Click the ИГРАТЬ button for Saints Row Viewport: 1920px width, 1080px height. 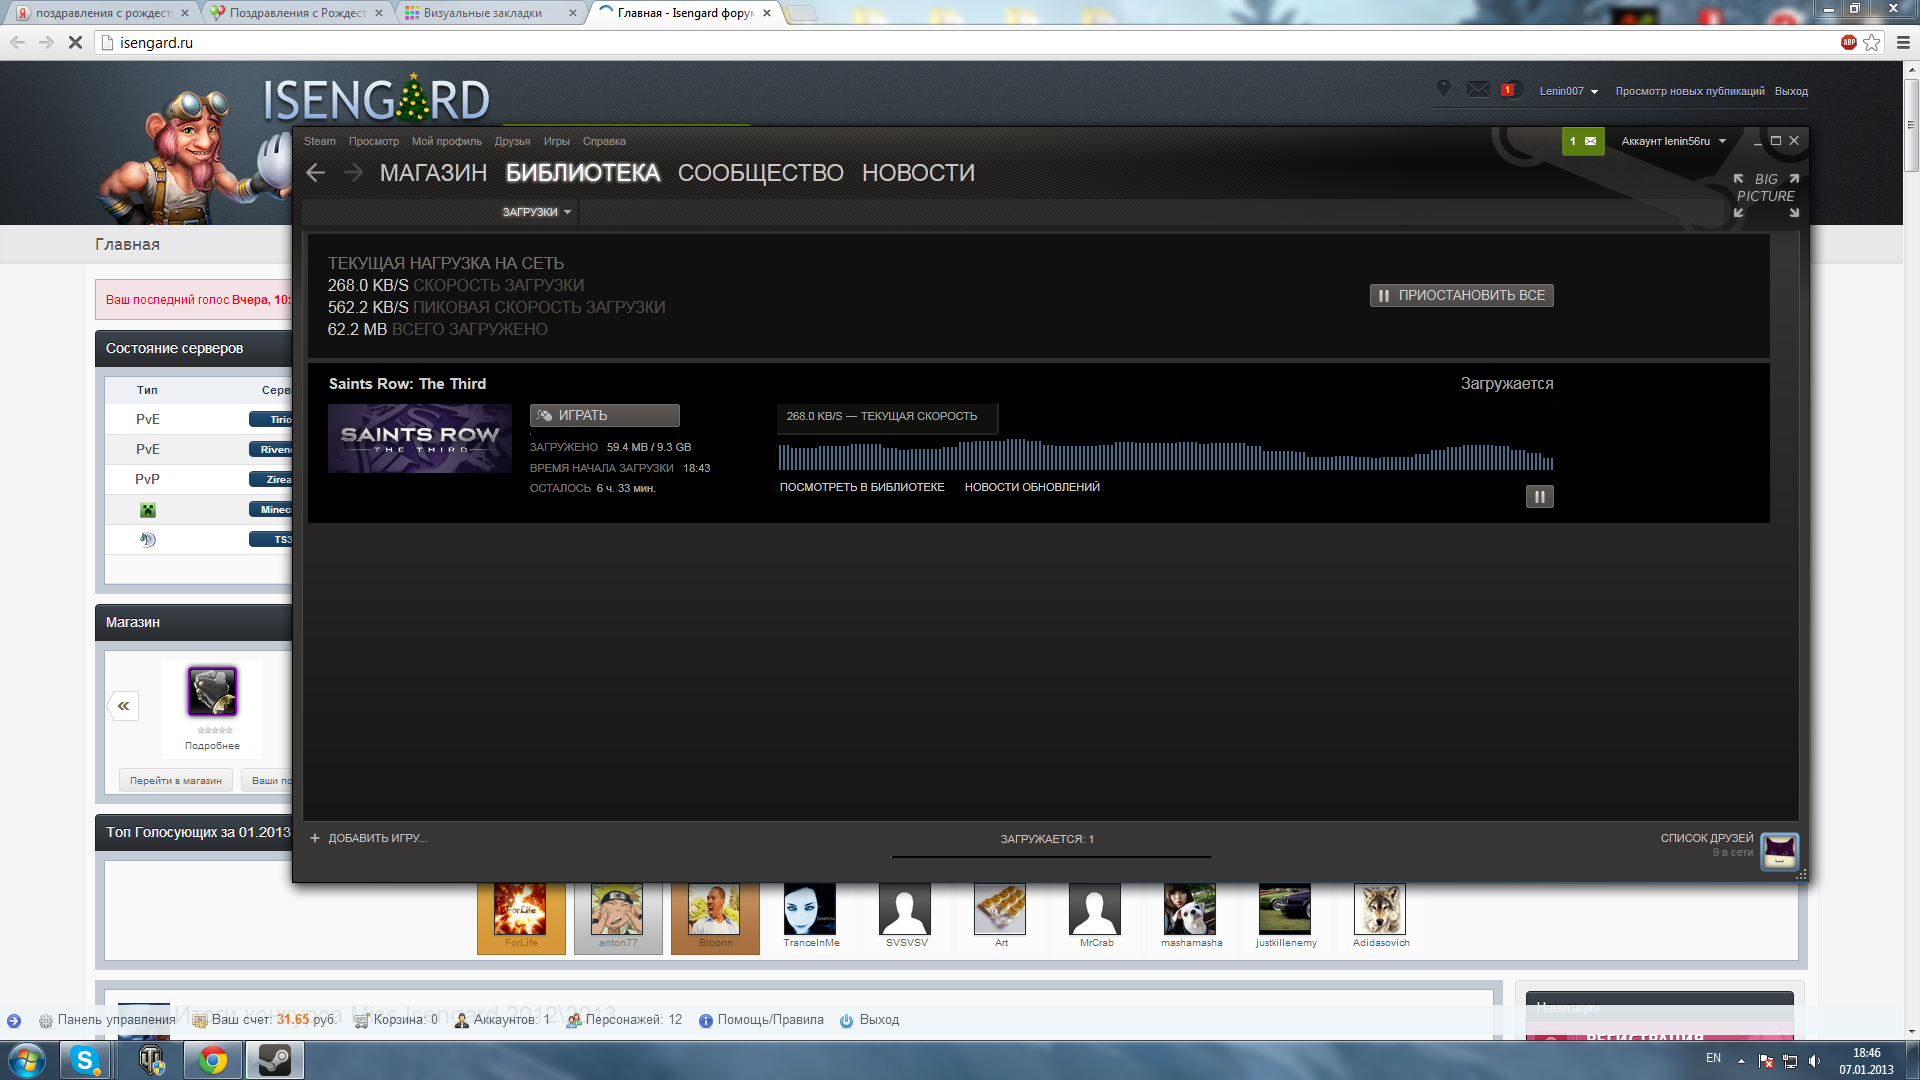[604, 415]
